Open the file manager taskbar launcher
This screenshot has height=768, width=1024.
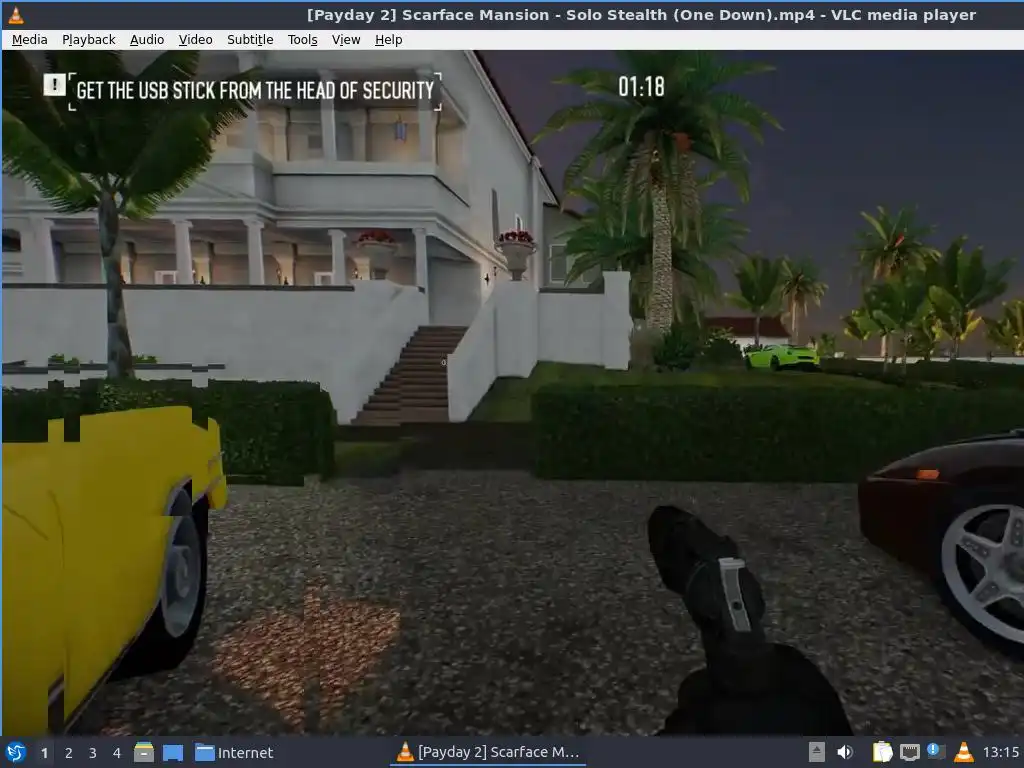144,752
